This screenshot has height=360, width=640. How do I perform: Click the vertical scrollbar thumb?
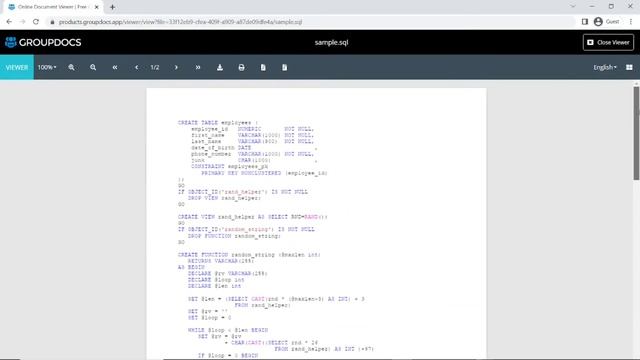coord(636,133)
